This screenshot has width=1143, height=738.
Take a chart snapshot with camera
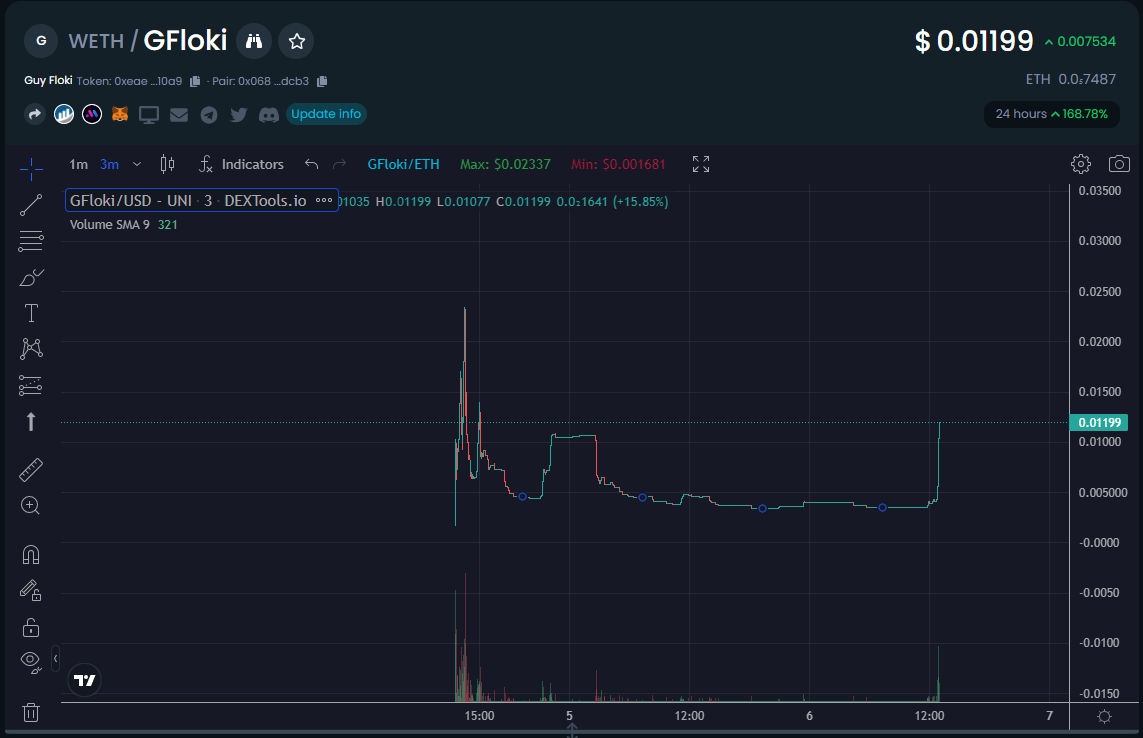(x=1119, y=164)
